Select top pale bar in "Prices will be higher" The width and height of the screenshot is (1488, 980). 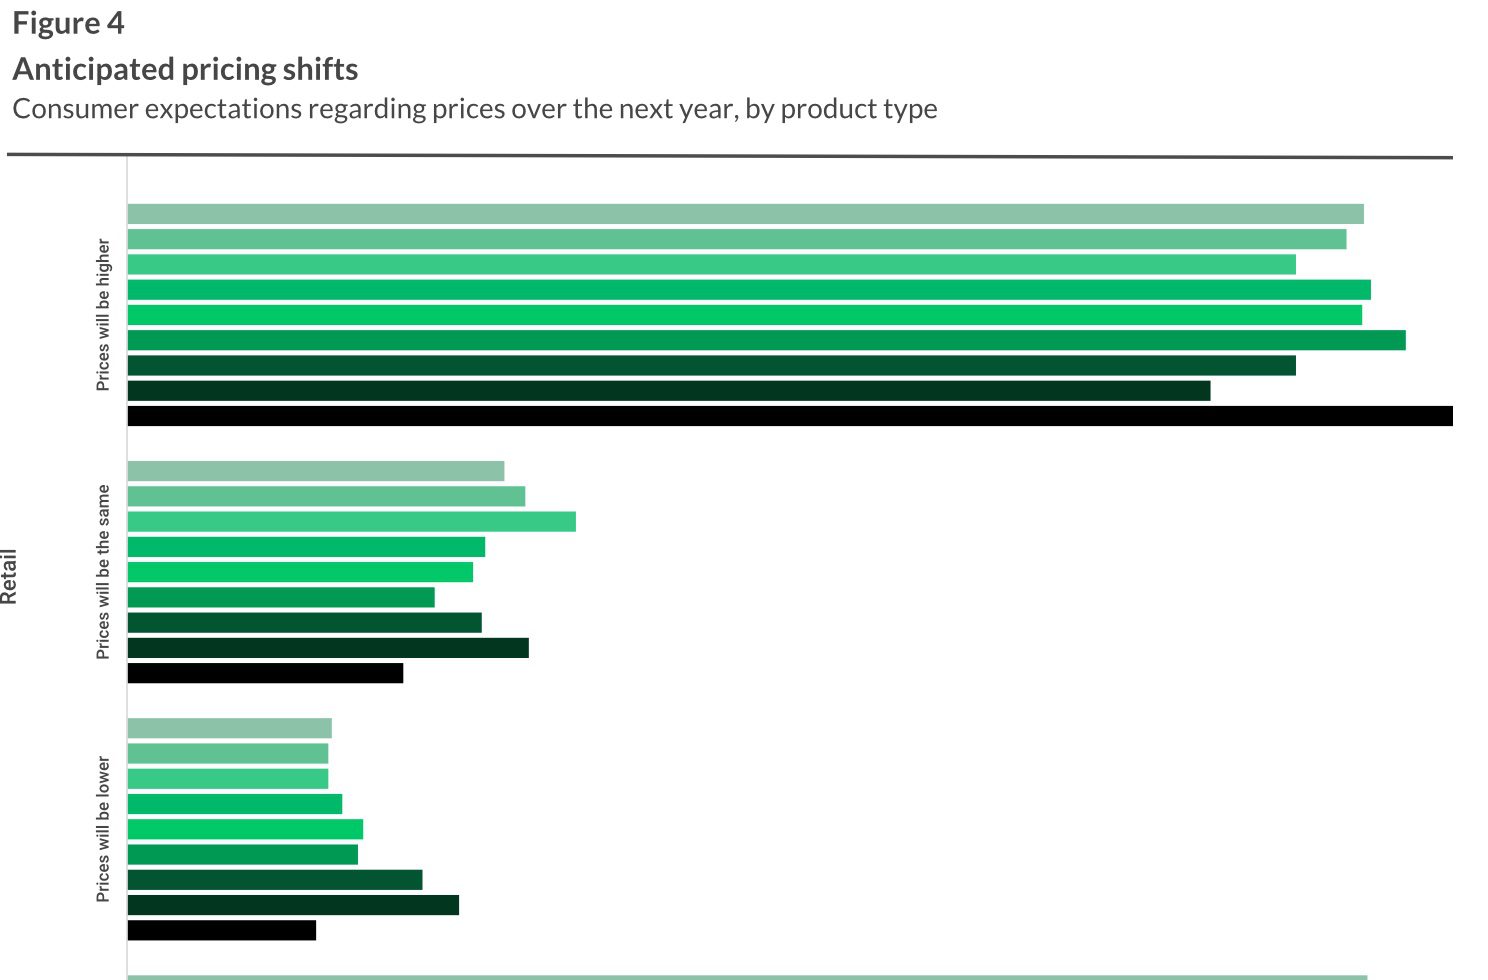[x=745, y=214]
